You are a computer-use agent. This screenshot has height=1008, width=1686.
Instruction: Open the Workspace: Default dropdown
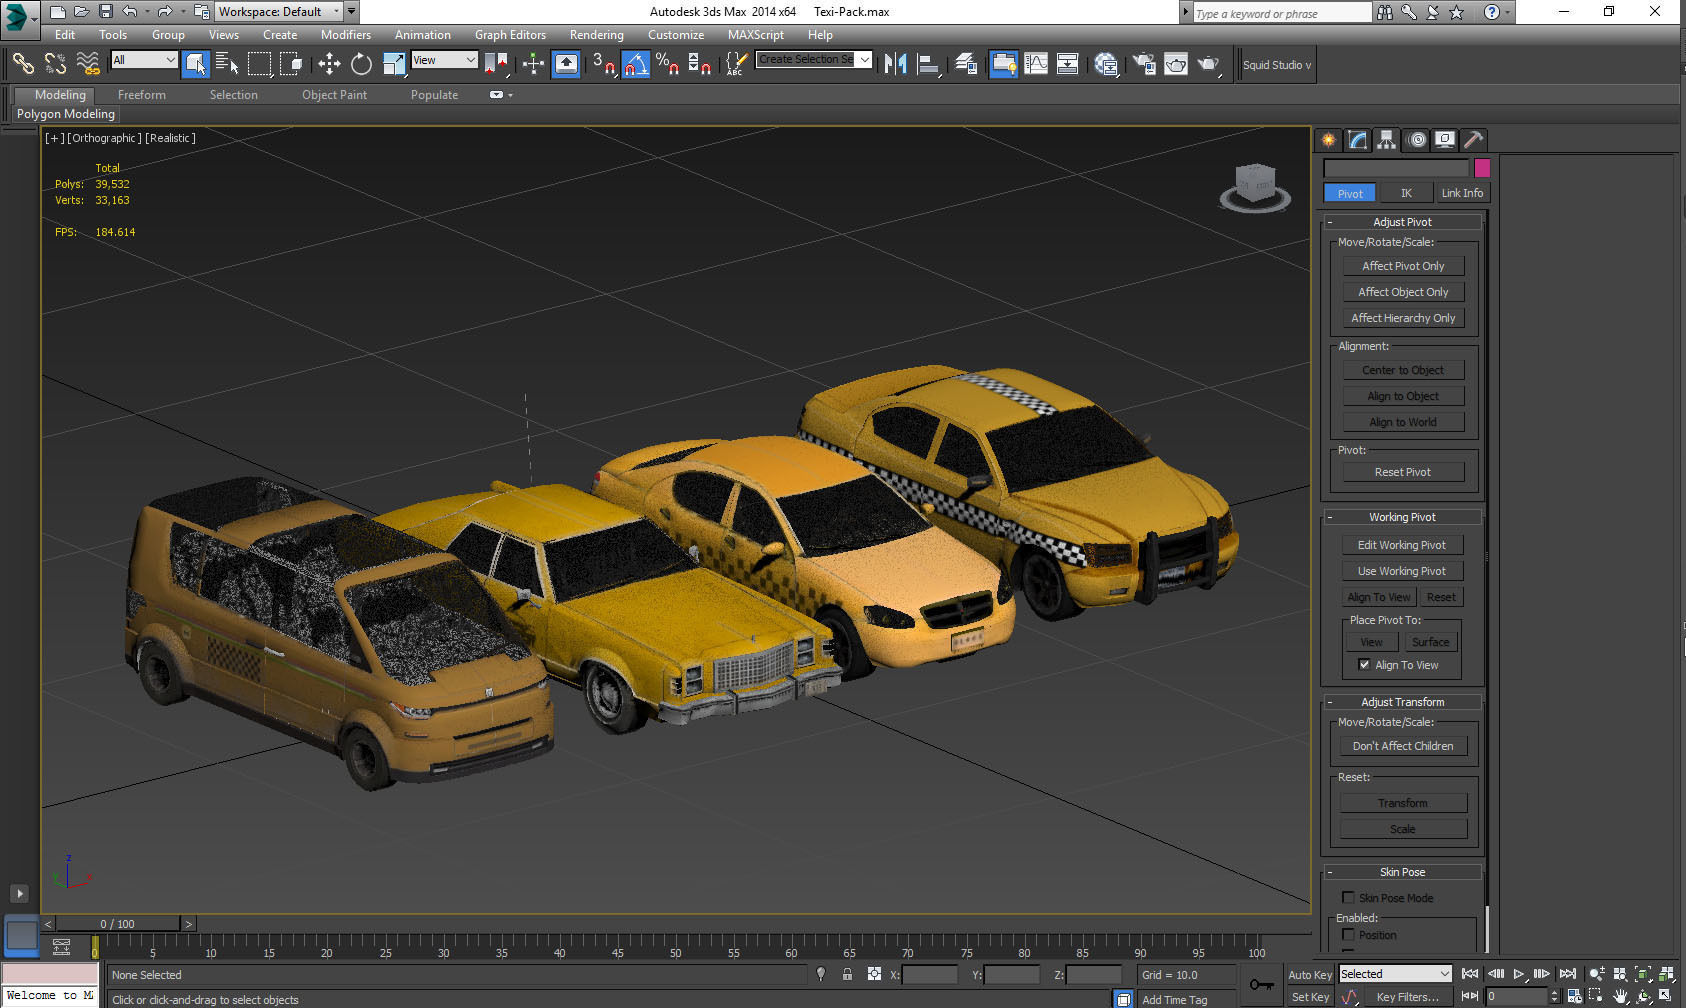coord(279,12)
